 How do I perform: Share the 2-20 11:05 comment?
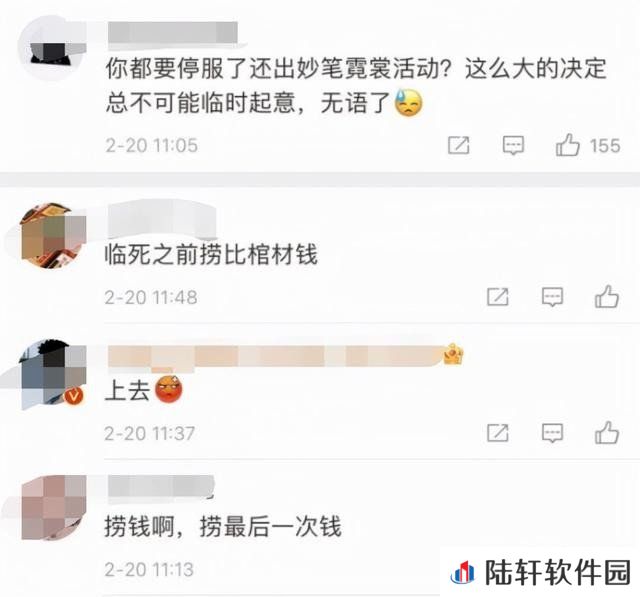coord(458,145)
